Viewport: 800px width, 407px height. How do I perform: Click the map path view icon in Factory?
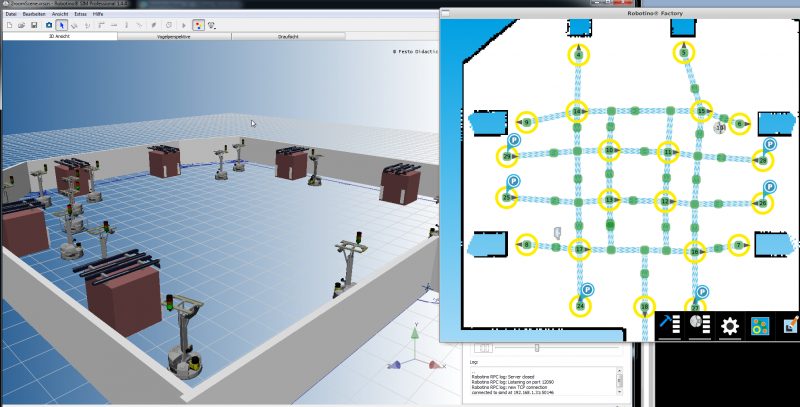[760, 325]
